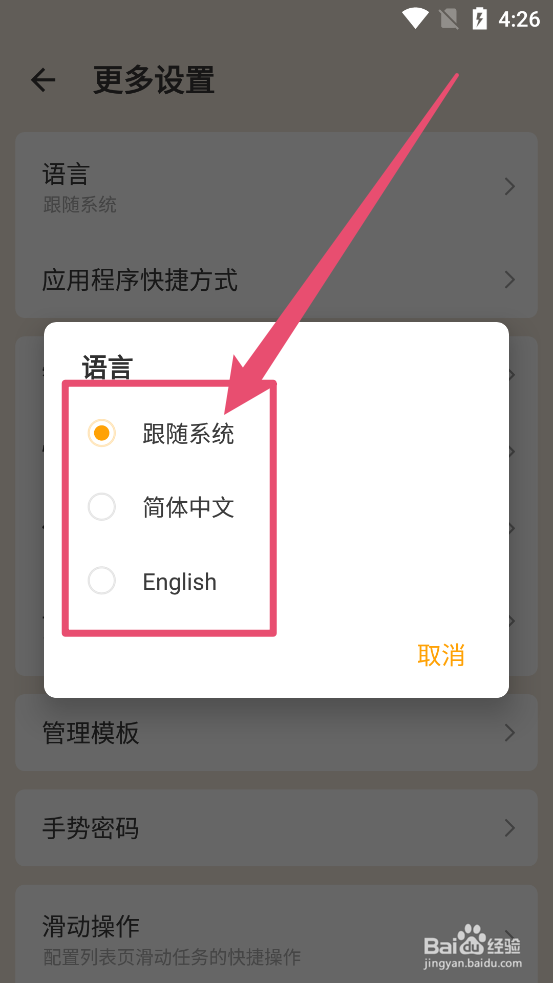The image size is (553, 983).
Task: Tap the battery charging icon
Action: [480, 18]
